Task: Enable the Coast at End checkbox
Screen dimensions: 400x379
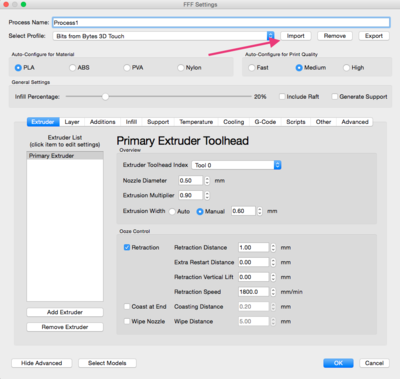Action: [x=127, y=306]
